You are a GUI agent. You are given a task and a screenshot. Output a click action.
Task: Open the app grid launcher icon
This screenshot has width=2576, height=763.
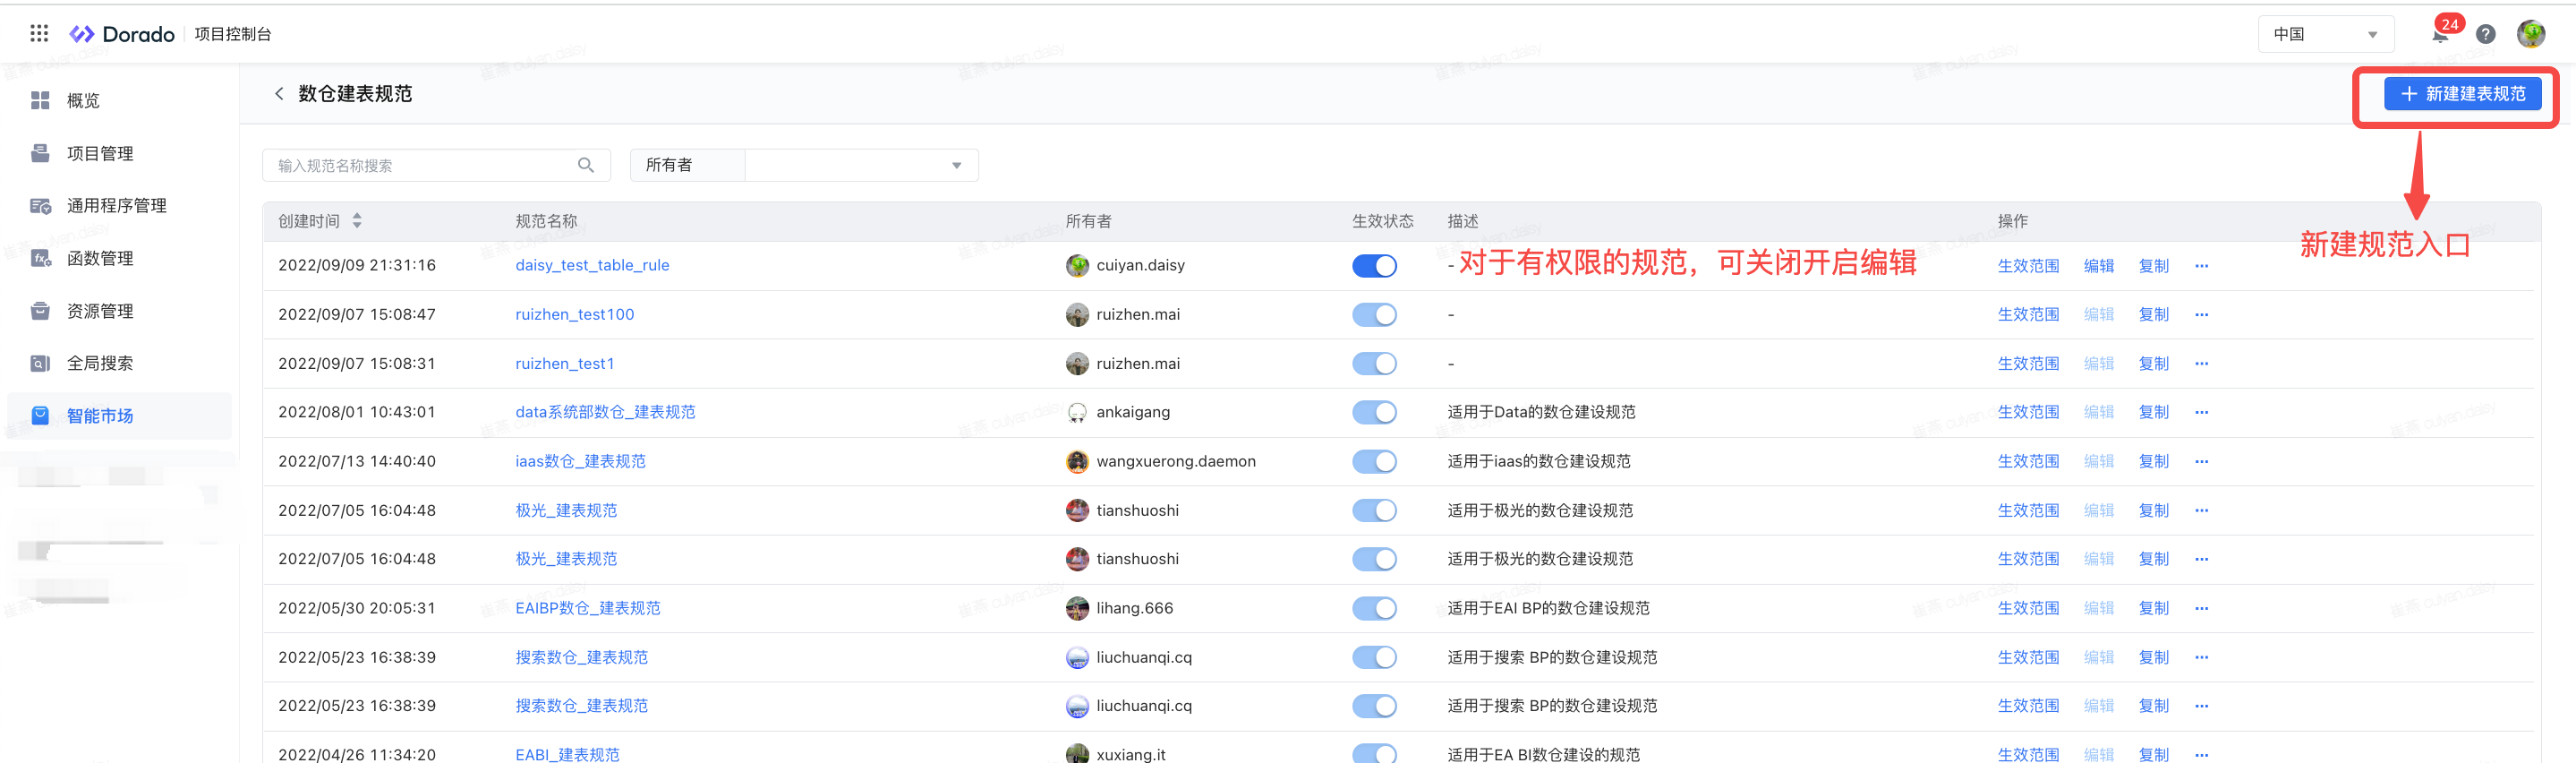click(x=39, y=34)
